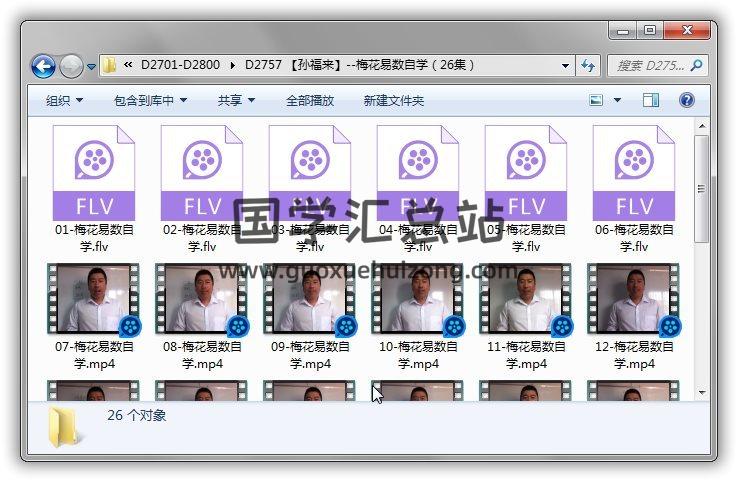Click 新建文件夹 button
Image resolution: width=738 pixels, height=482 pixels.
click(393, 100)
